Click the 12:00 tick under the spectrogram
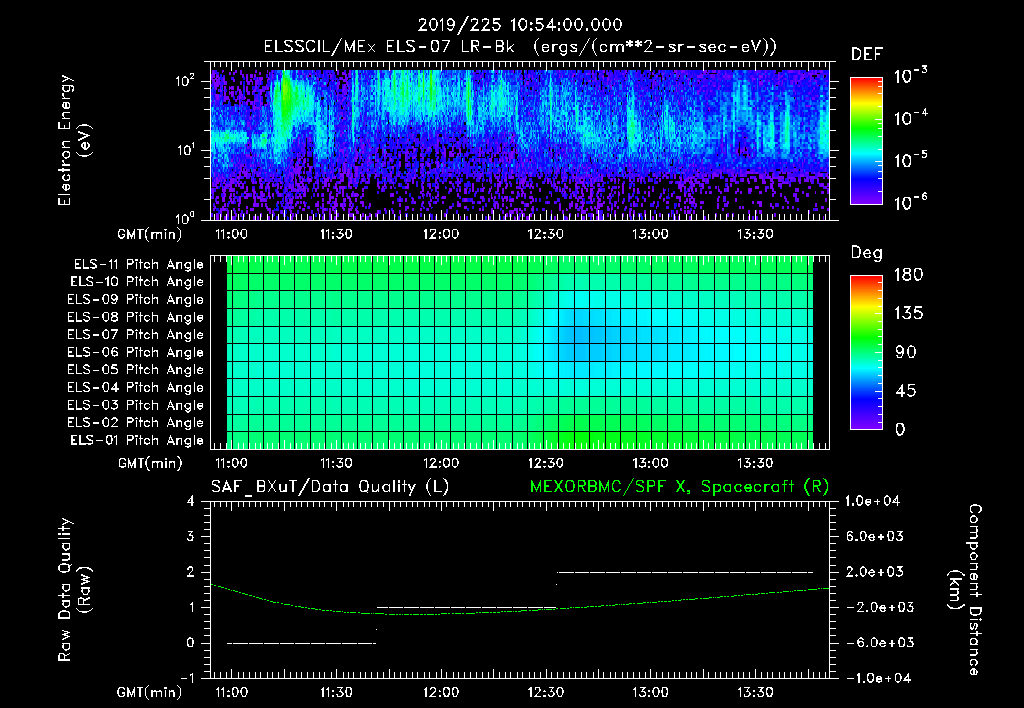This screenshot has width=1024, height=708. coord(441,234)
